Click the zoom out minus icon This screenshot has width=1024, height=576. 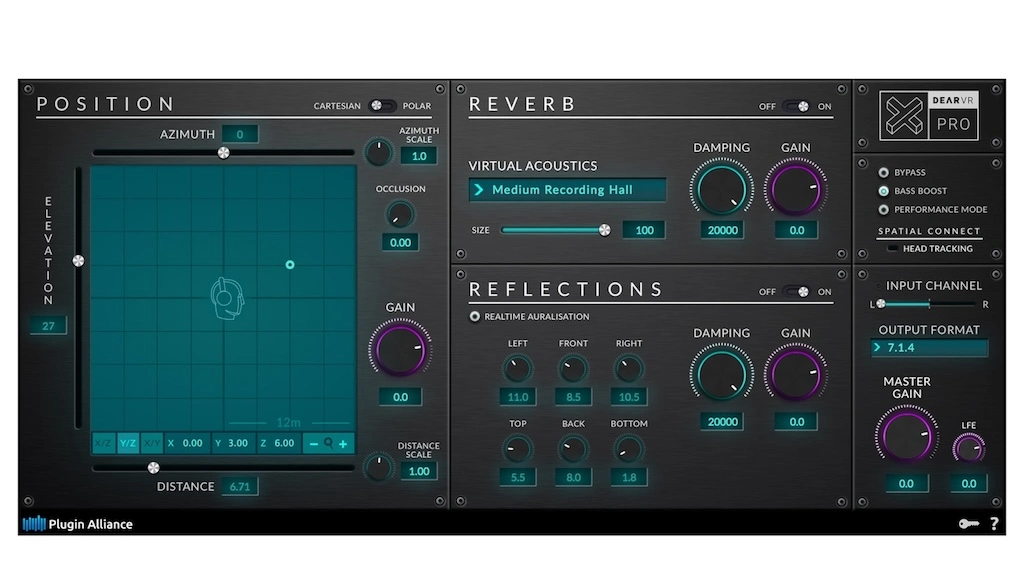coord(312,443)
